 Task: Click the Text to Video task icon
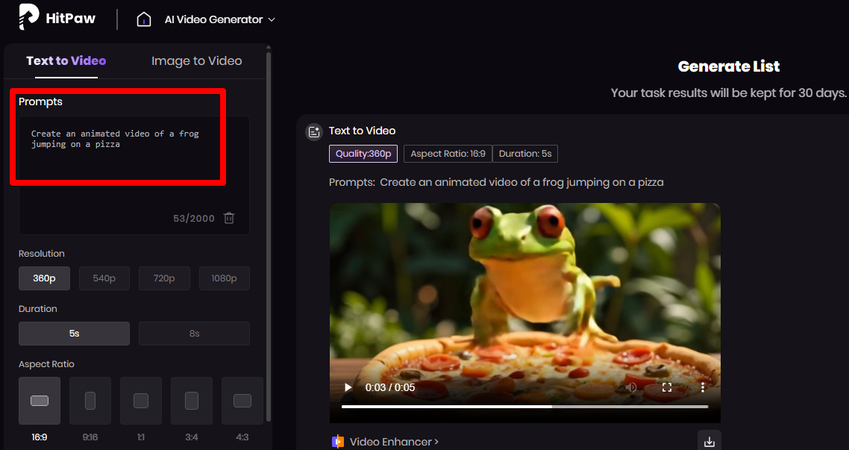pos(314,131)
